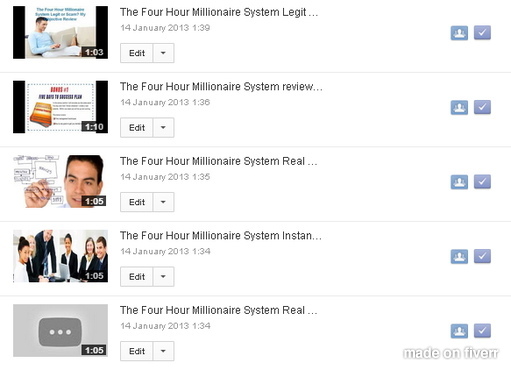Click Edit for the 'System review' video

click(137, 127)
